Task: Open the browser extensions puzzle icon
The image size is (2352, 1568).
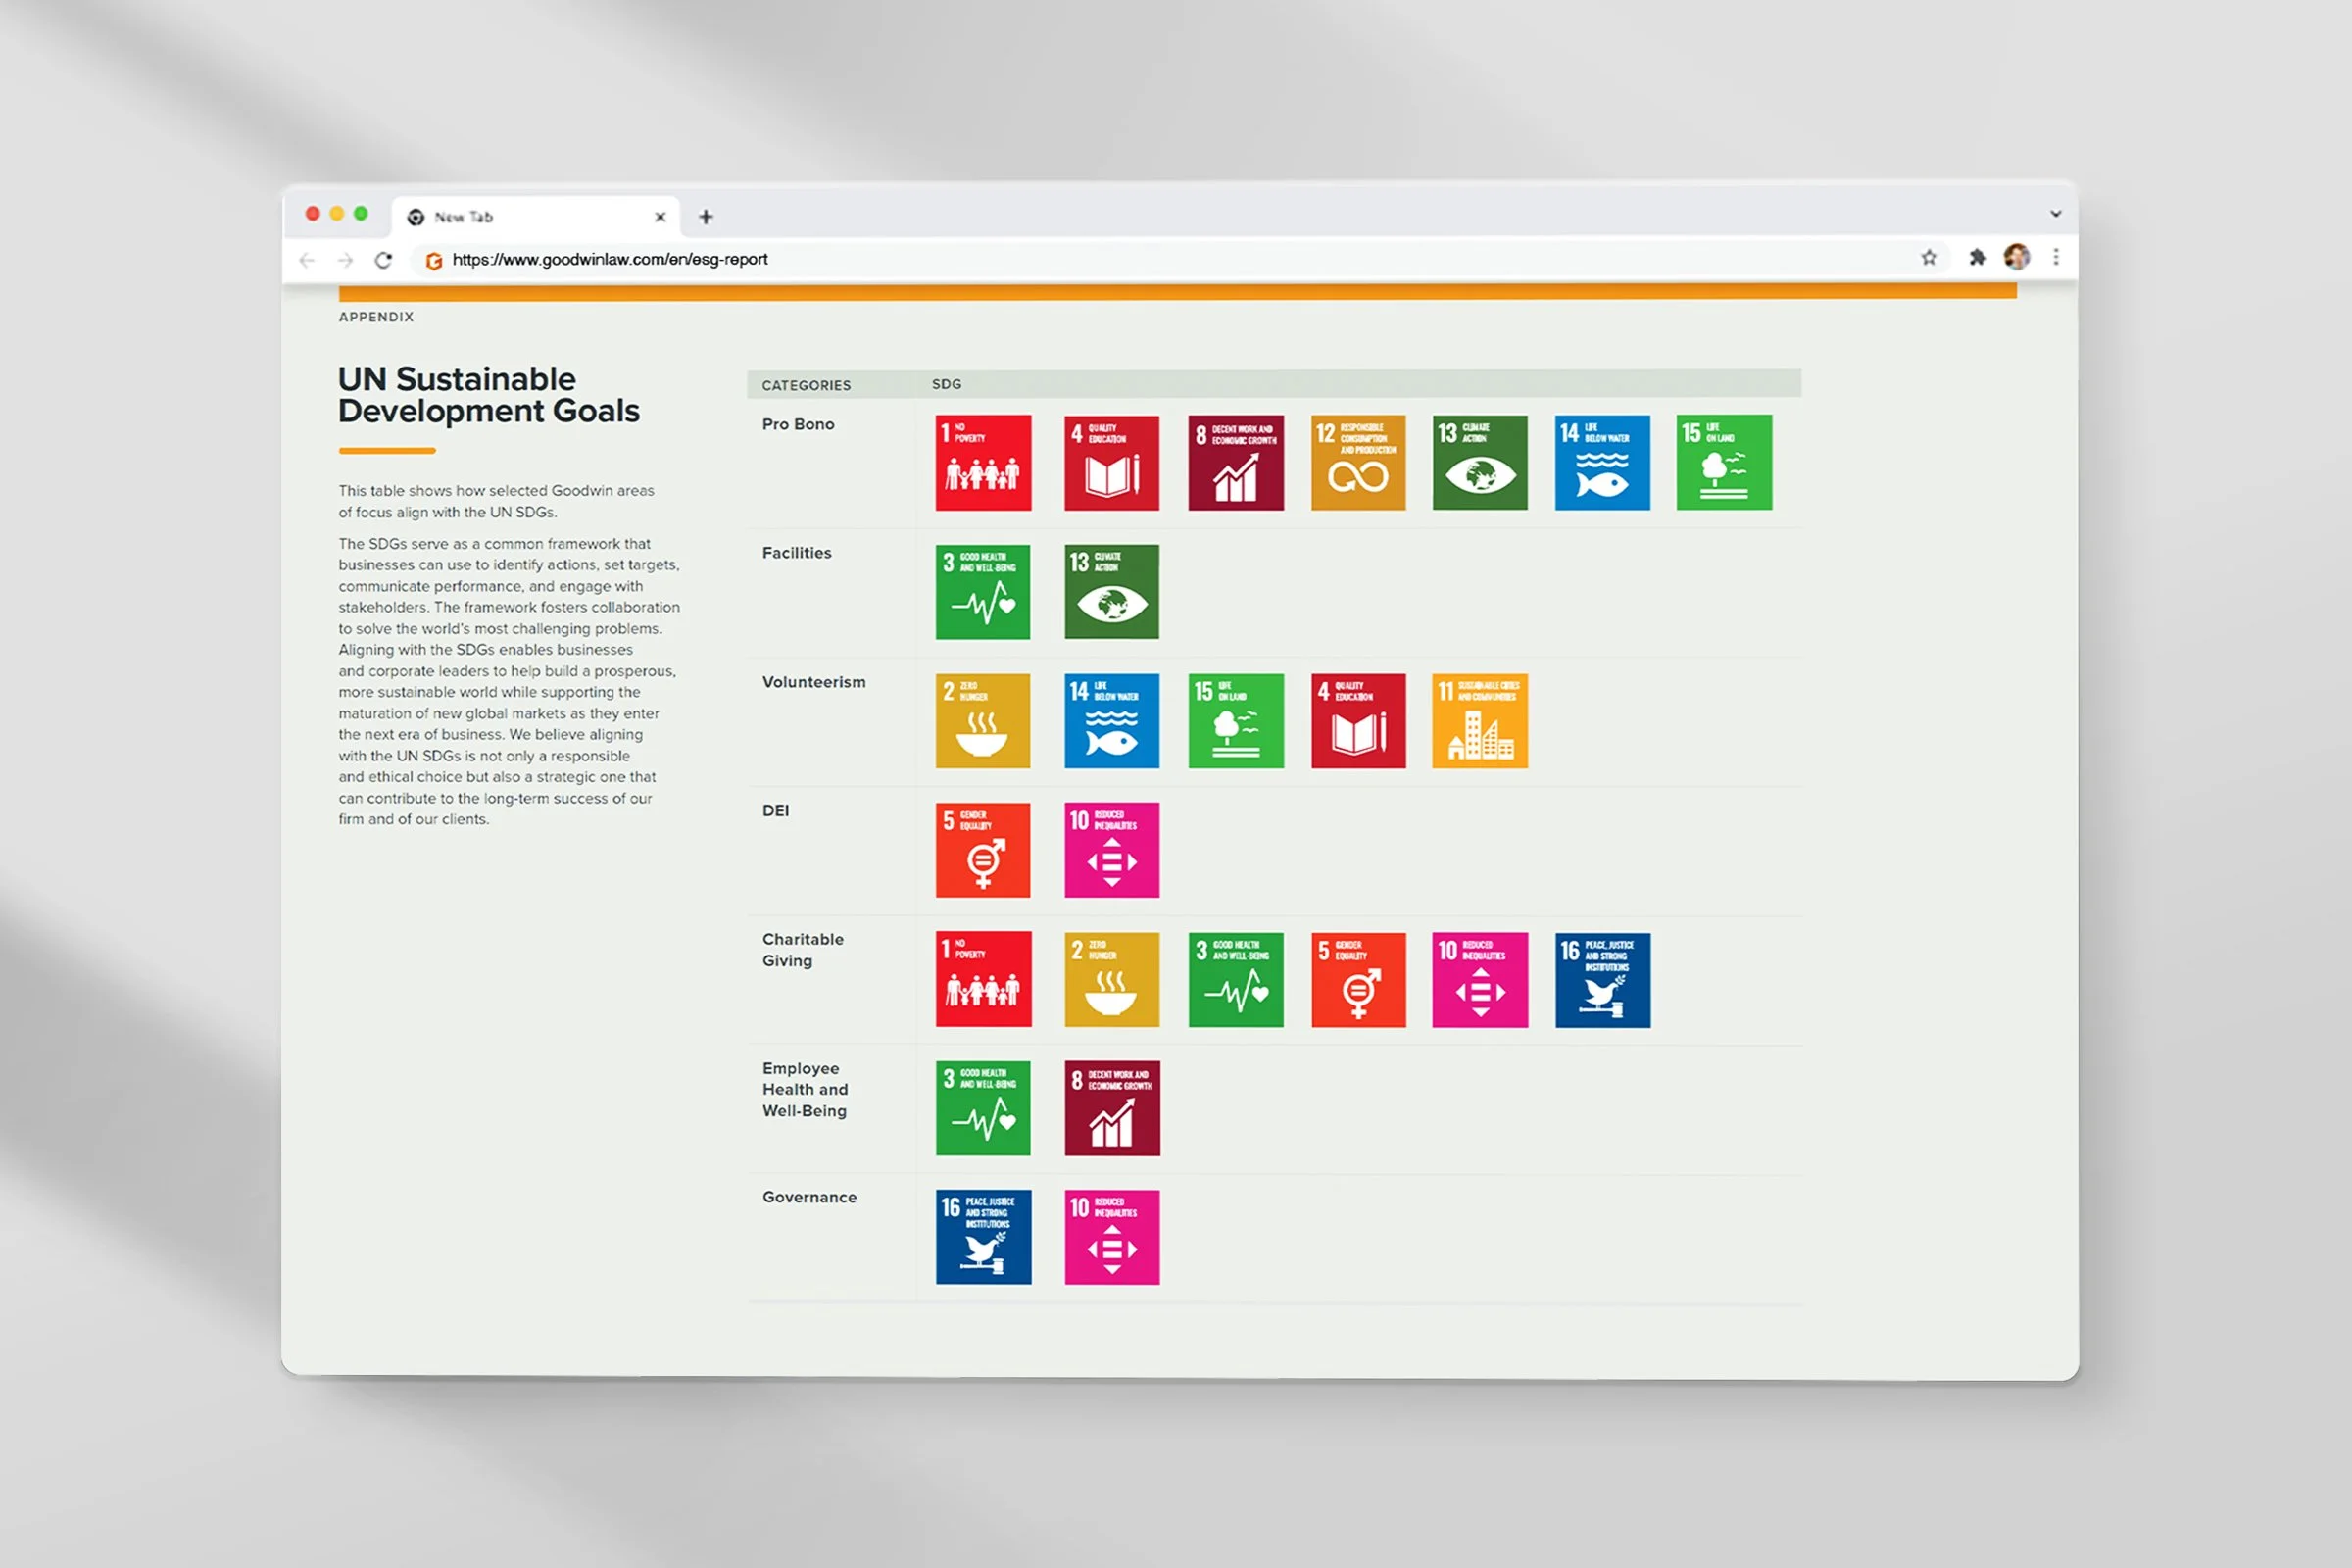Action: (x=1977, y=258)
